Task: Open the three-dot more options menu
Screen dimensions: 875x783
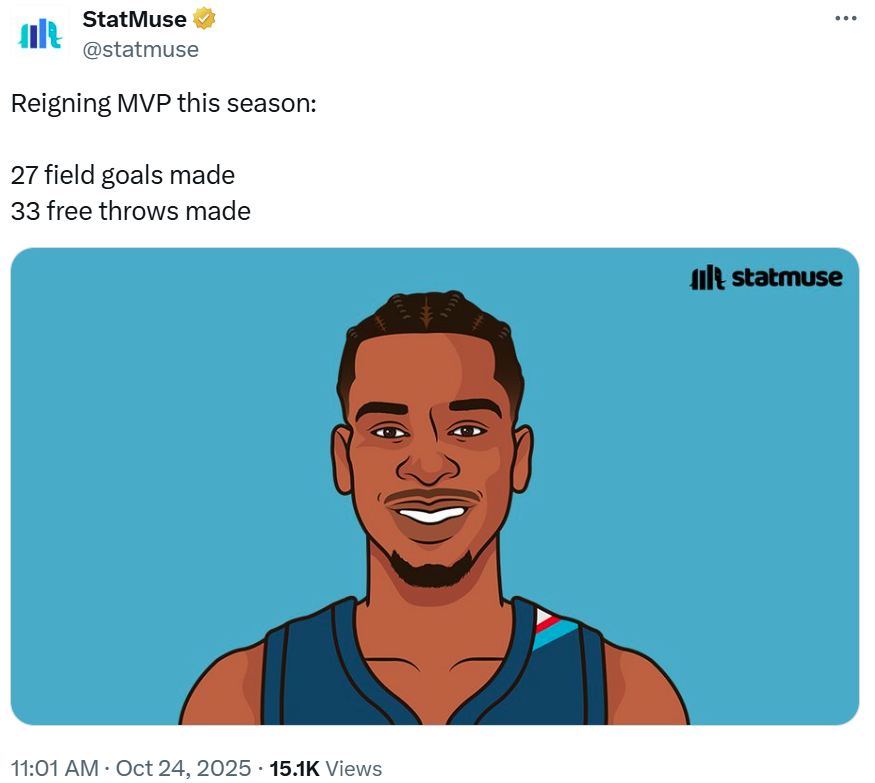Action: tap(845, 19)
